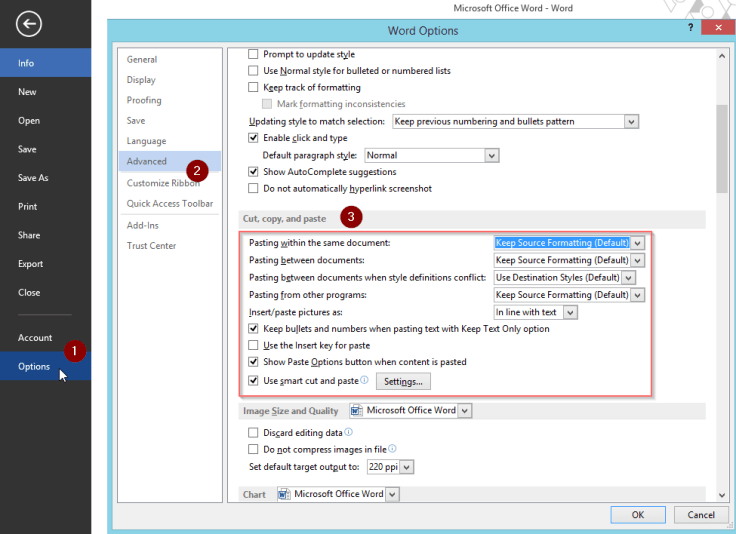Open default target output ppi dropdown

(406, 467)
